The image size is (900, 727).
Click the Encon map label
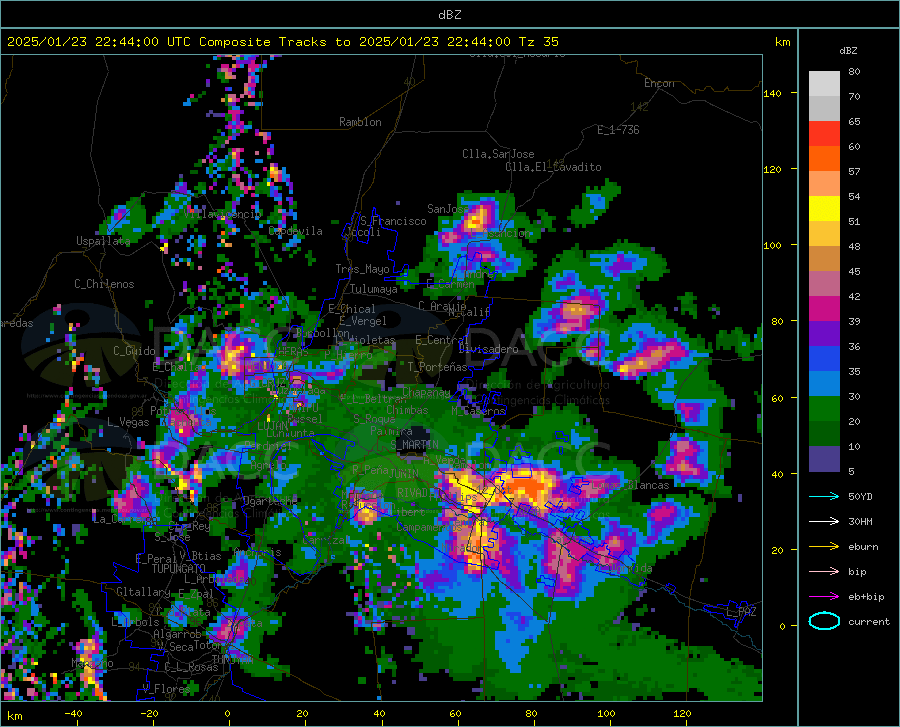(x=659, y=83)
